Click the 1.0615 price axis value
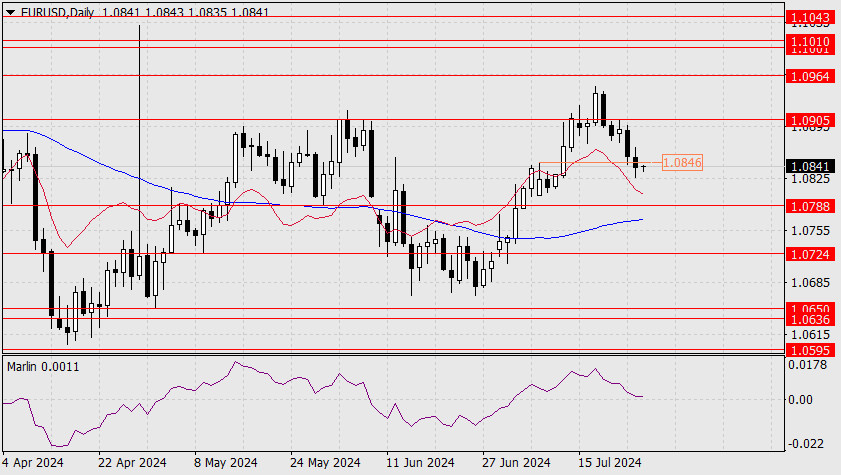The image size is (841, 475). tap(810, 335)
